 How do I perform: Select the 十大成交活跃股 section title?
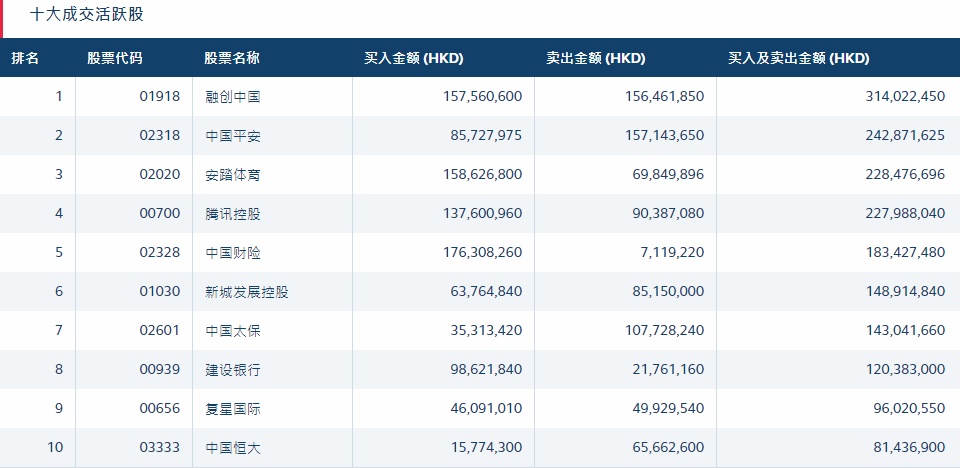pyautogui.click(x=85, y=16)
